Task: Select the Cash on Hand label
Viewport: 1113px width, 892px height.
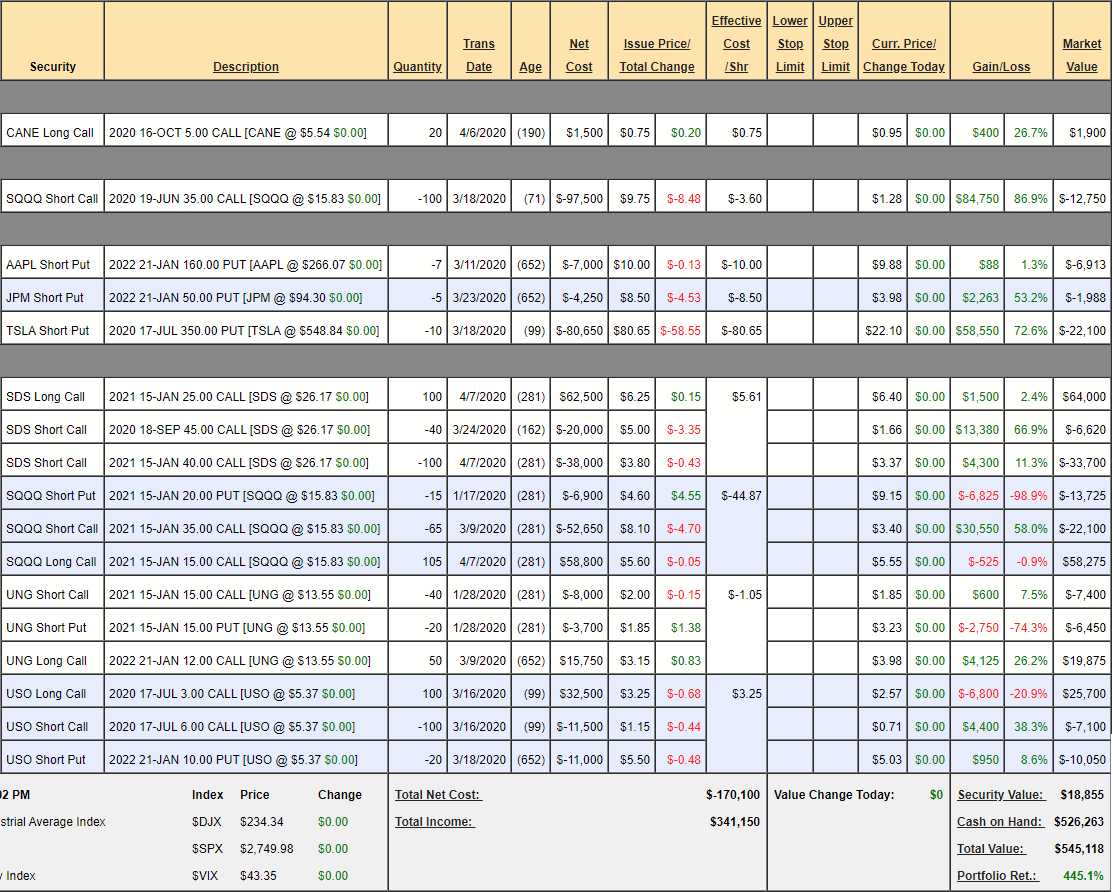Action: point(1001,822)
